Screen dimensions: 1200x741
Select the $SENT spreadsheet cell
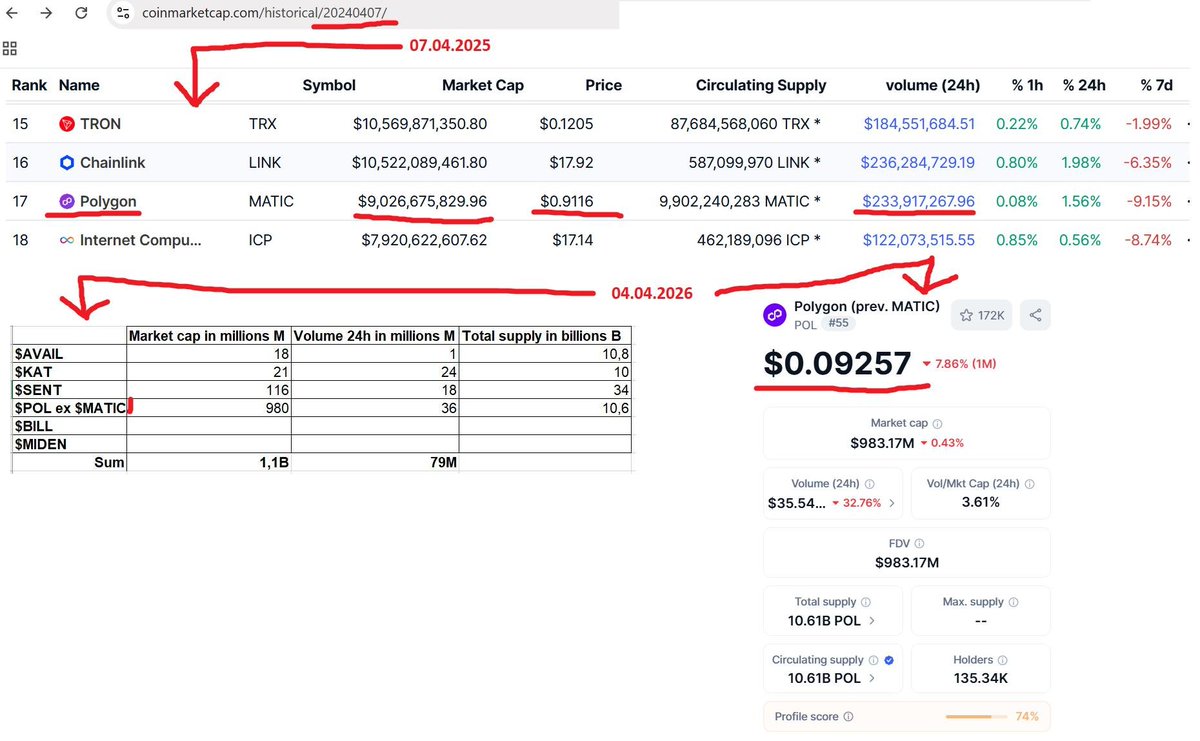tap(69, 389)
